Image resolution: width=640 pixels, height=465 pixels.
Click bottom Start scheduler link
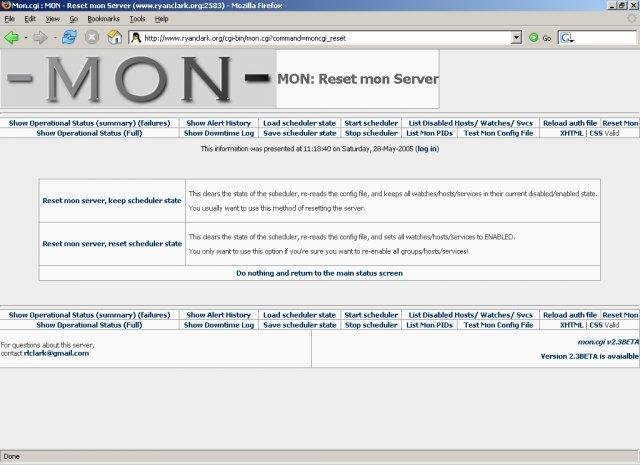371,315
